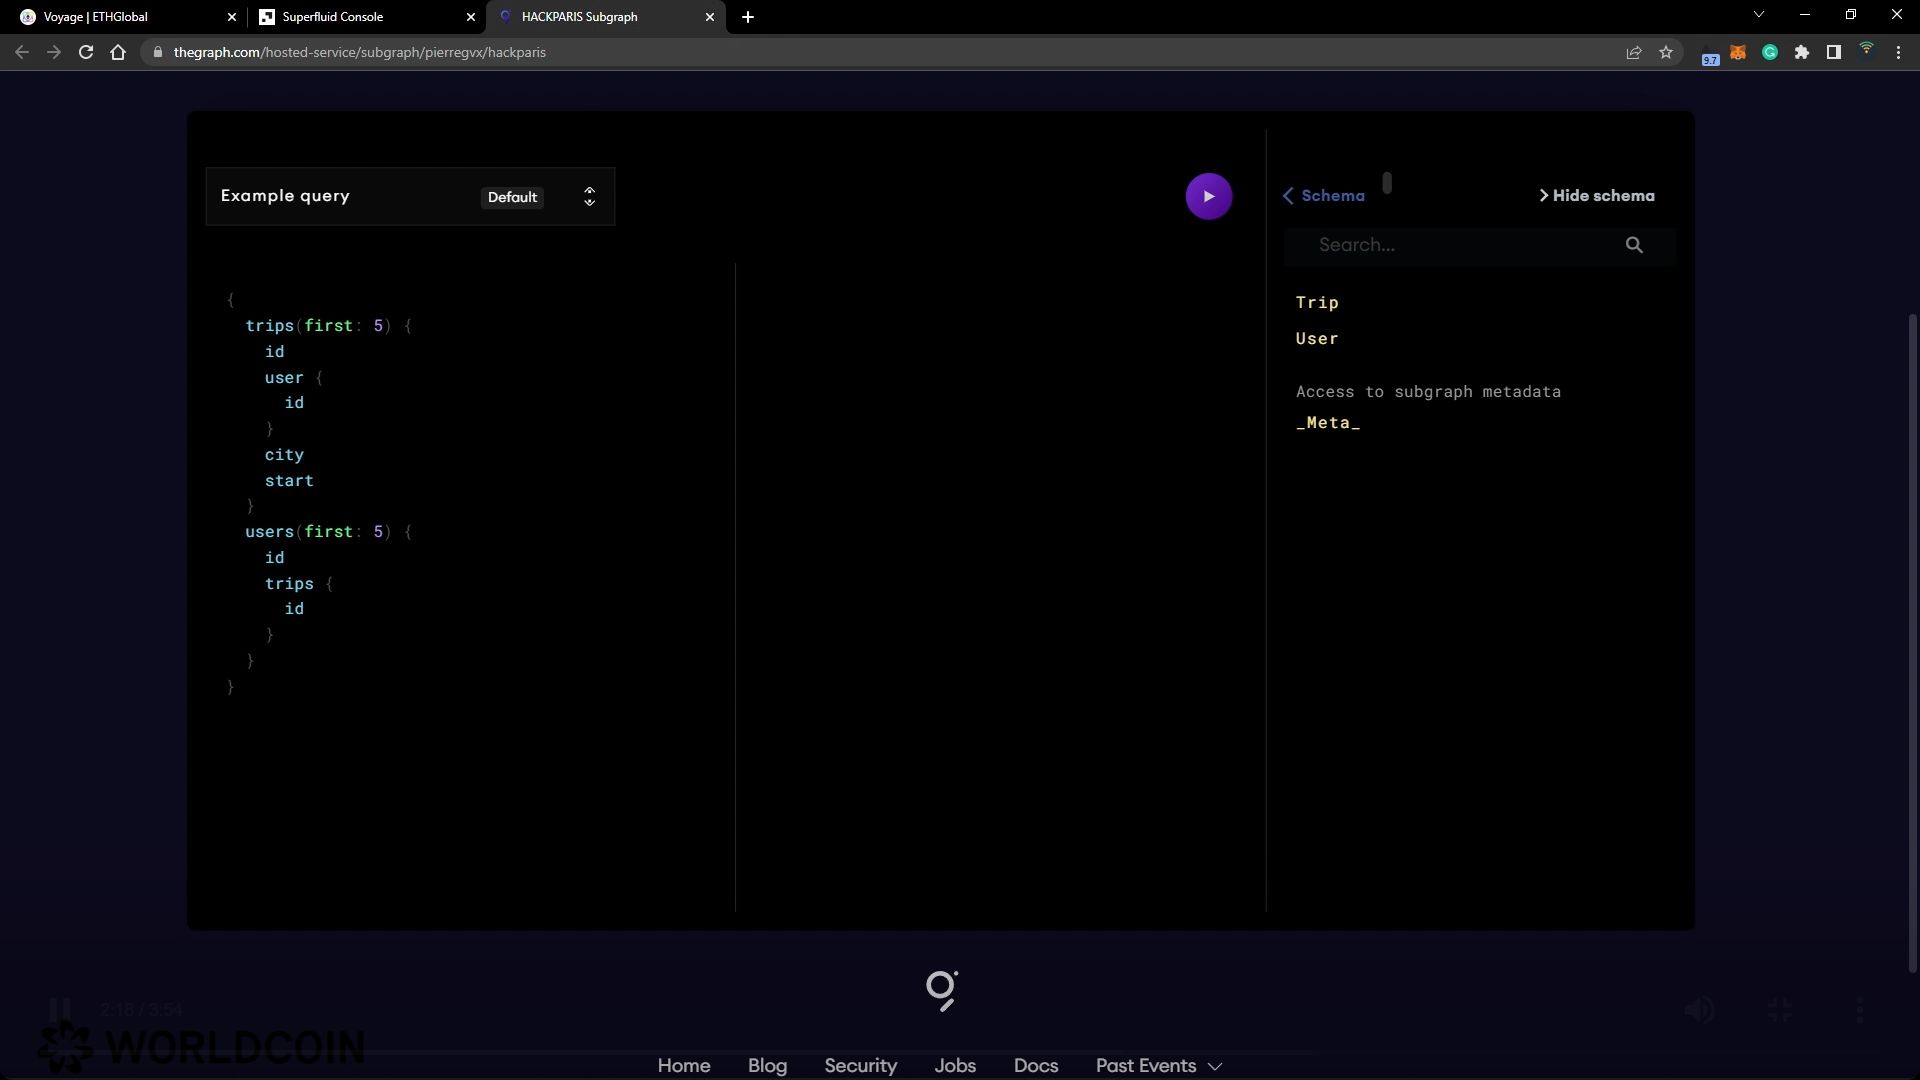
Task: Go forward in browser history
Action: click(x=54, y=52)
